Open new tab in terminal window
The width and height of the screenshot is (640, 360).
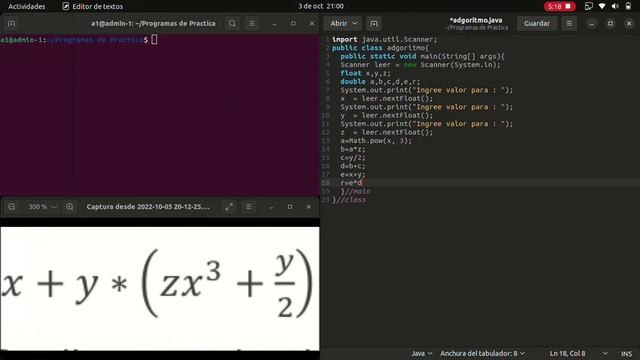[x=11, y=24]
